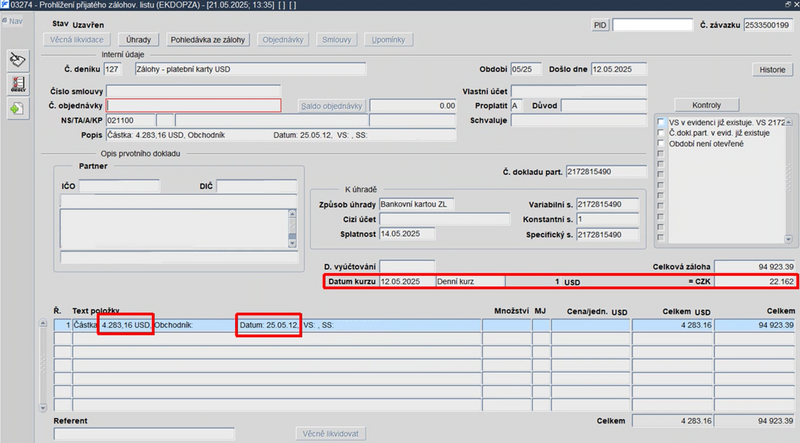
Task: Tick 'Období není otevřené' checkbox
Action: coord(661,143)
